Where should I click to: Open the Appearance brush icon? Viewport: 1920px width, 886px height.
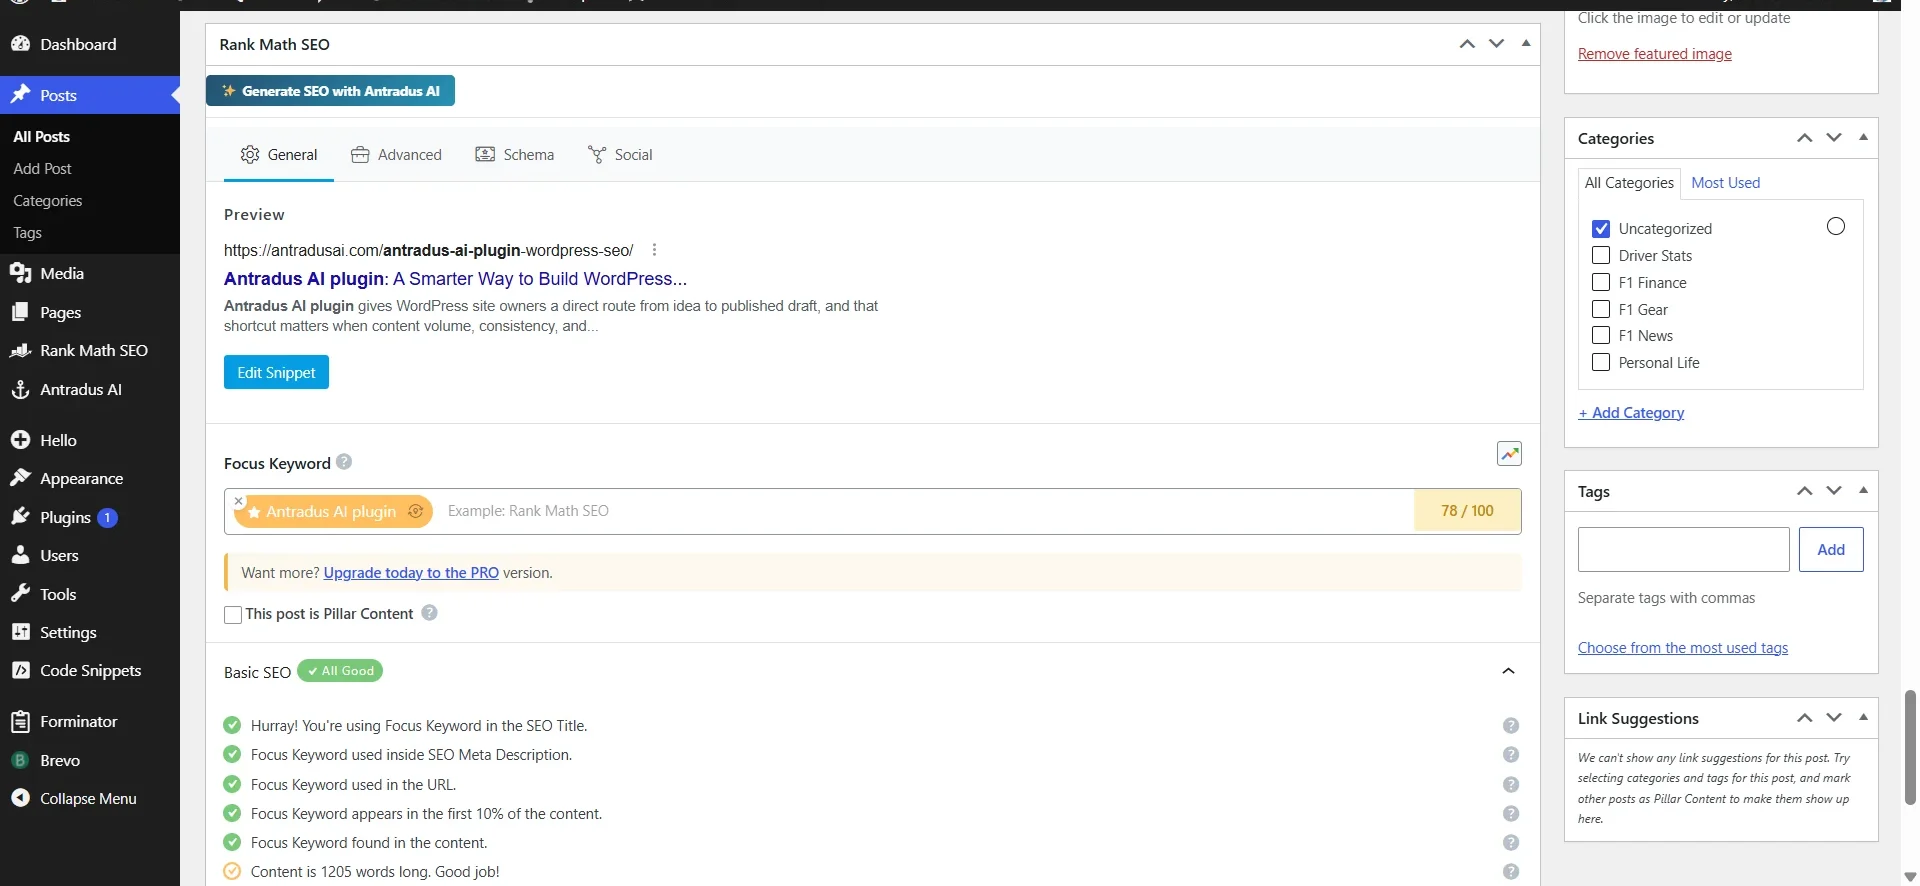pos(20,478)
